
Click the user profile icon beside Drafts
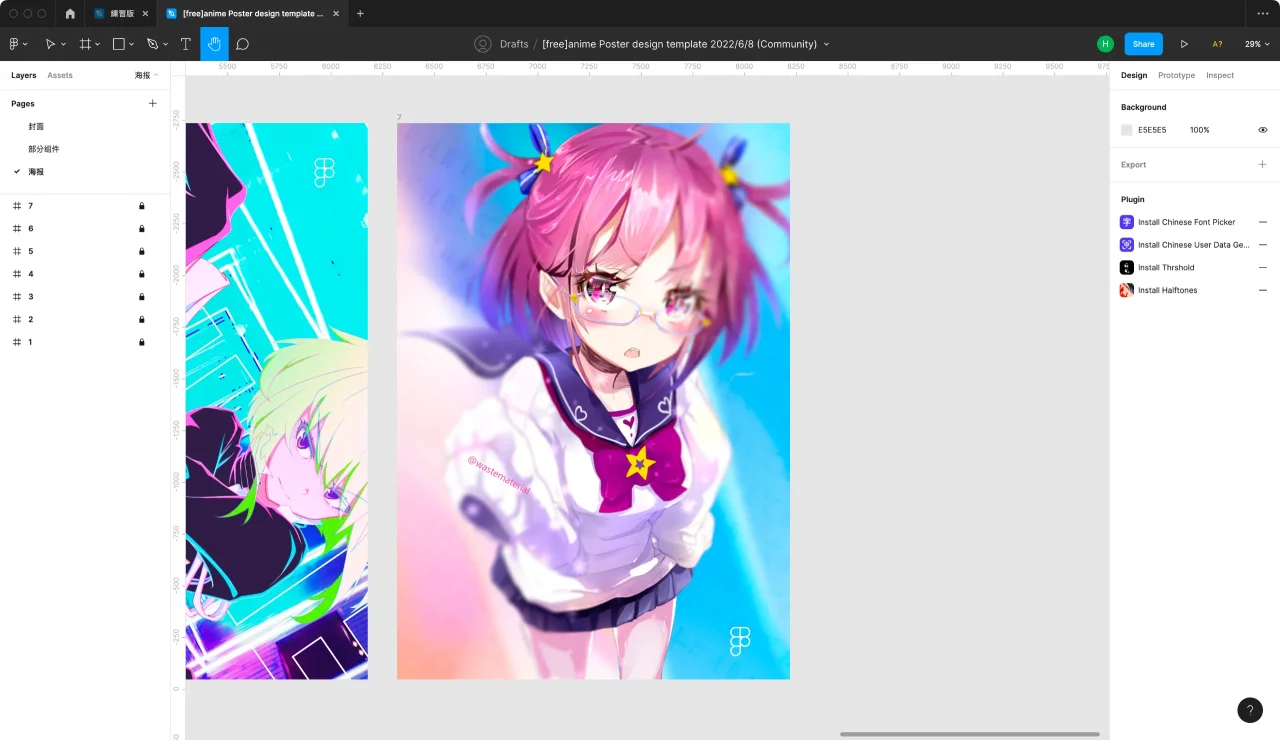point(483,44)
